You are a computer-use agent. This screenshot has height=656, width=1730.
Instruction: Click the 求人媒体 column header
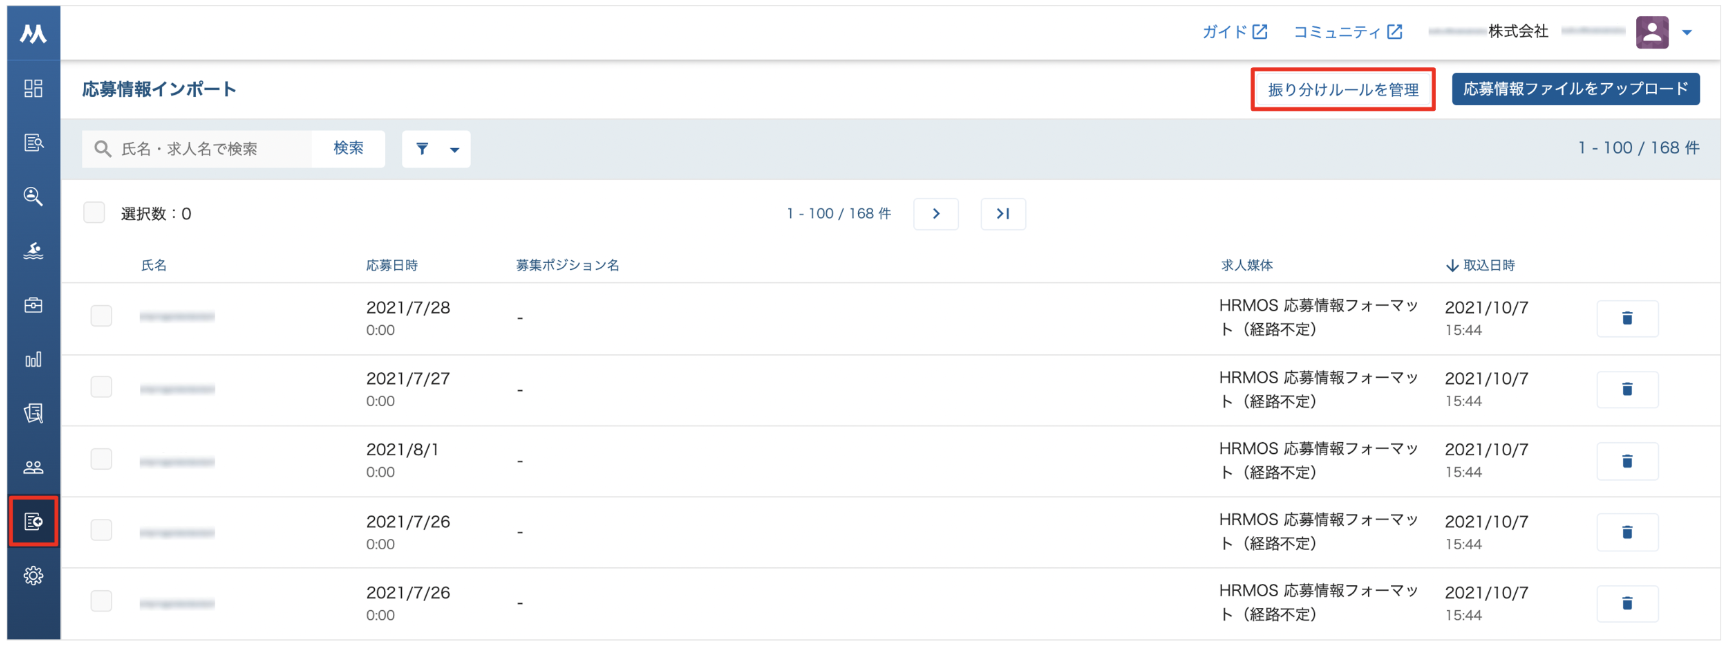tap(1247, 265)
